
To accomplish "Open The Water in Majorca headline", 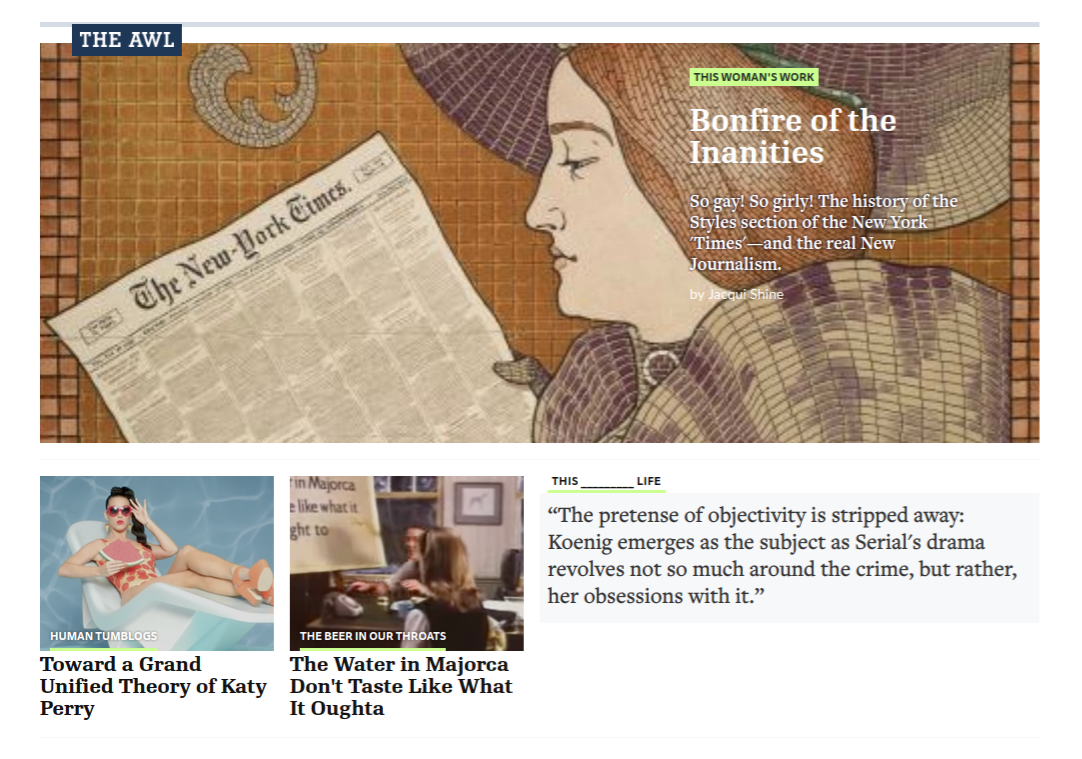I will (x=401, y=686).
